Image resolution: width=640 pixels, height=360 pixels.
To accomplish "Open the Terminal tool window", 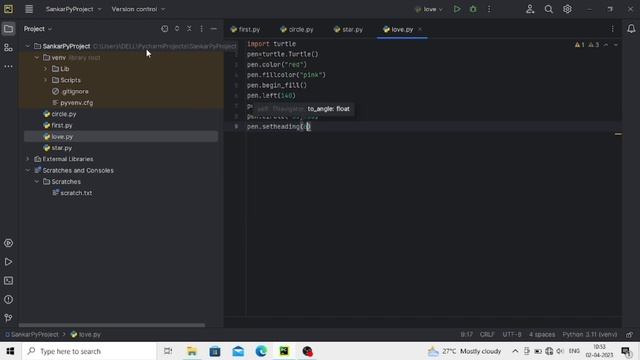I will [x=8, y=281].
